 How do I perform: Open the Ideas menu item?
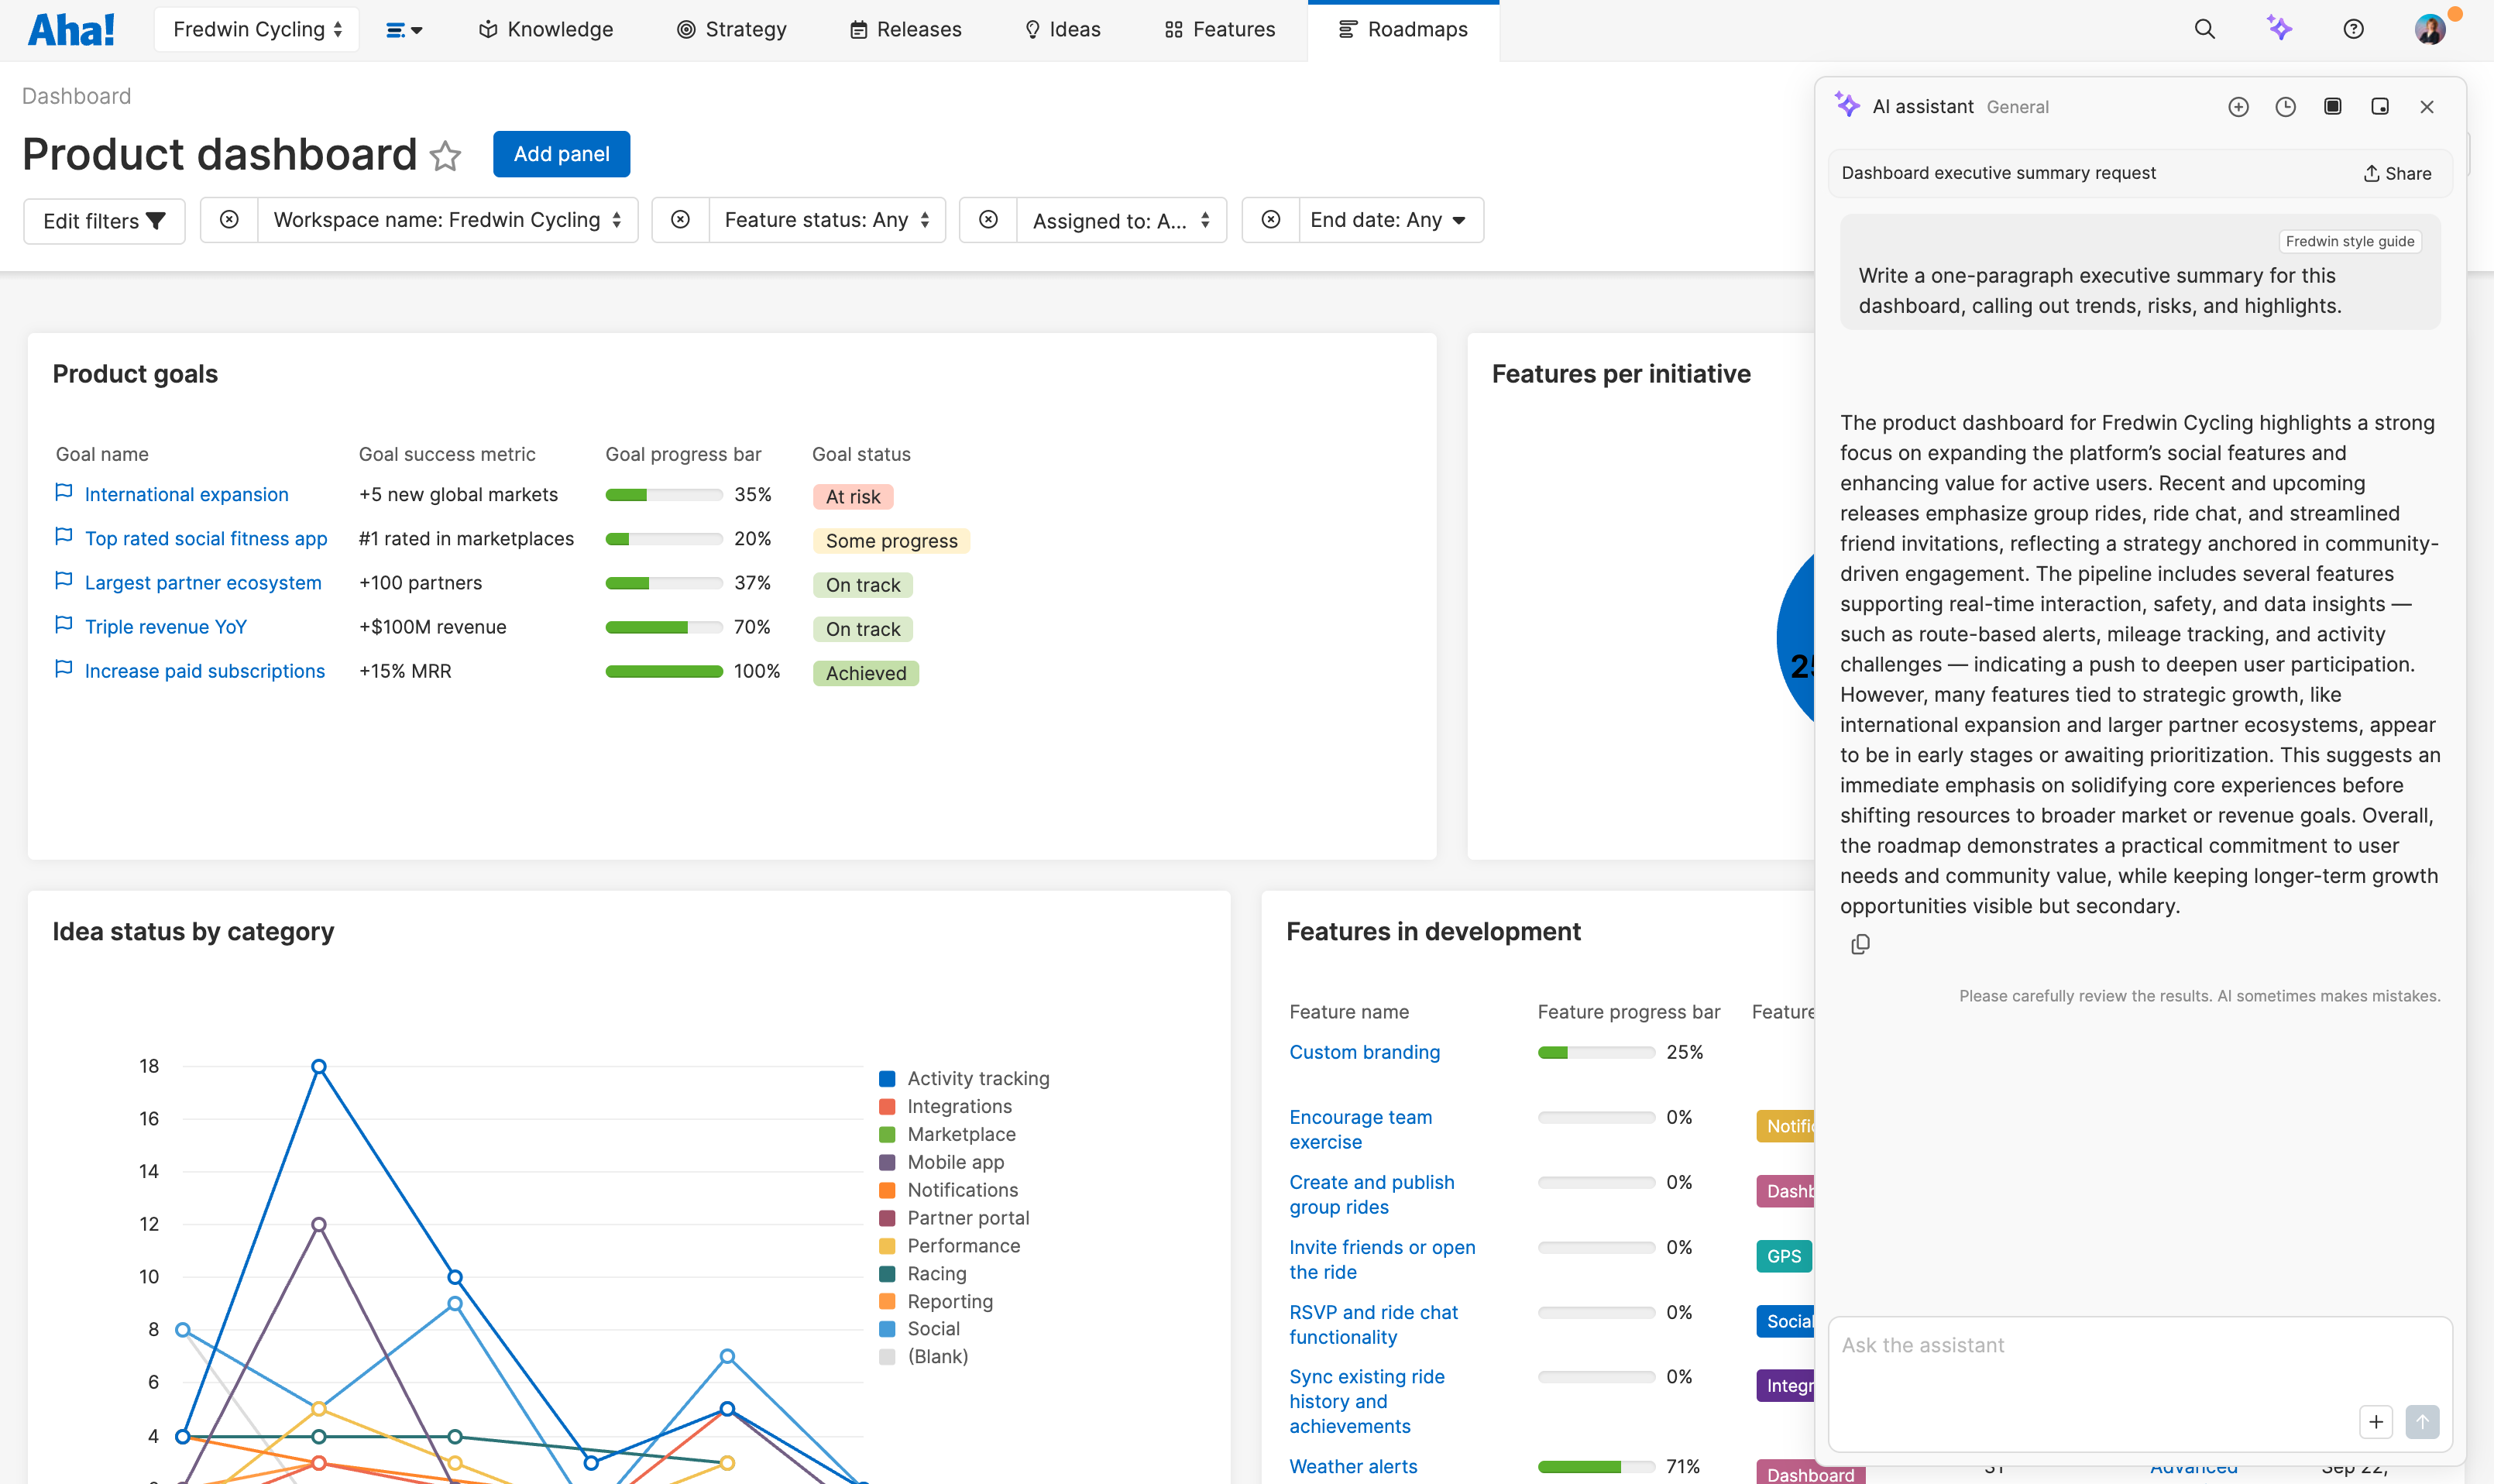tap(1062, 29)
